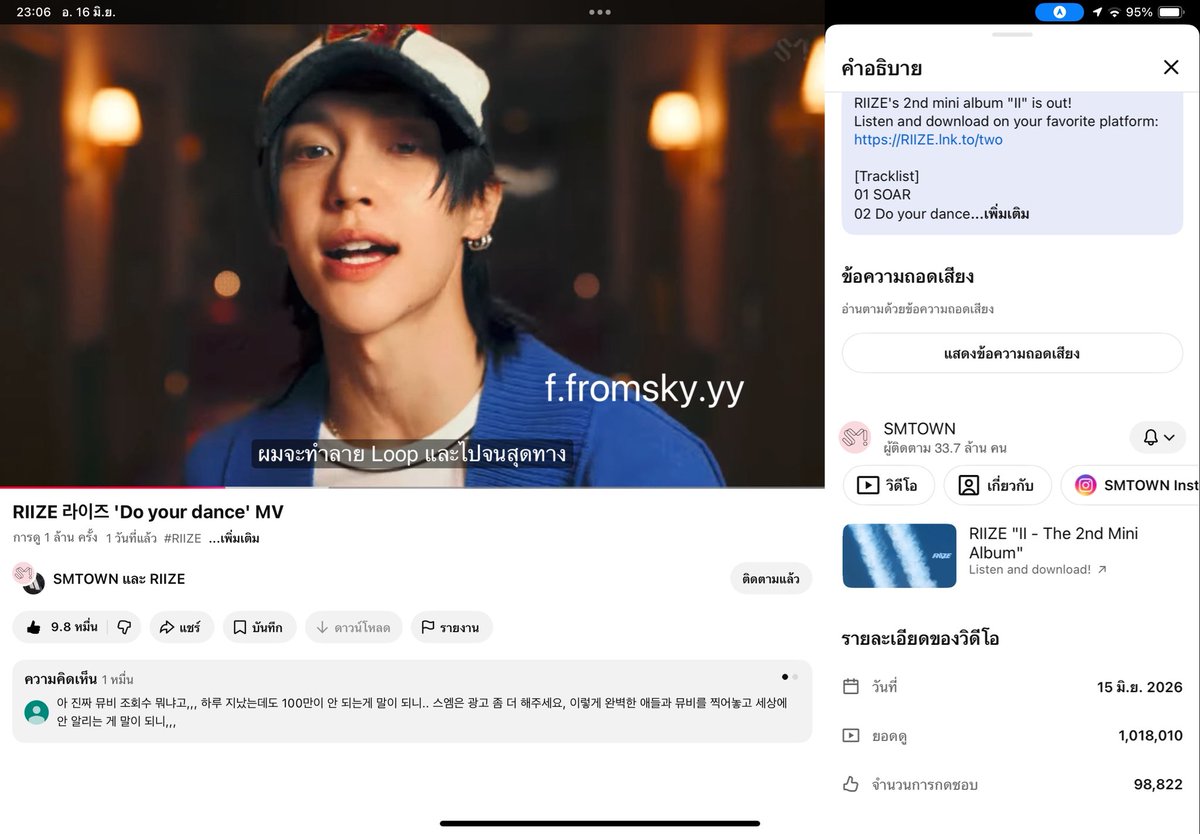Tap subscriber count 33.7 ล้าน คน
The width and height of the screenshot is (1200, 834).
[x=945, y=448]
